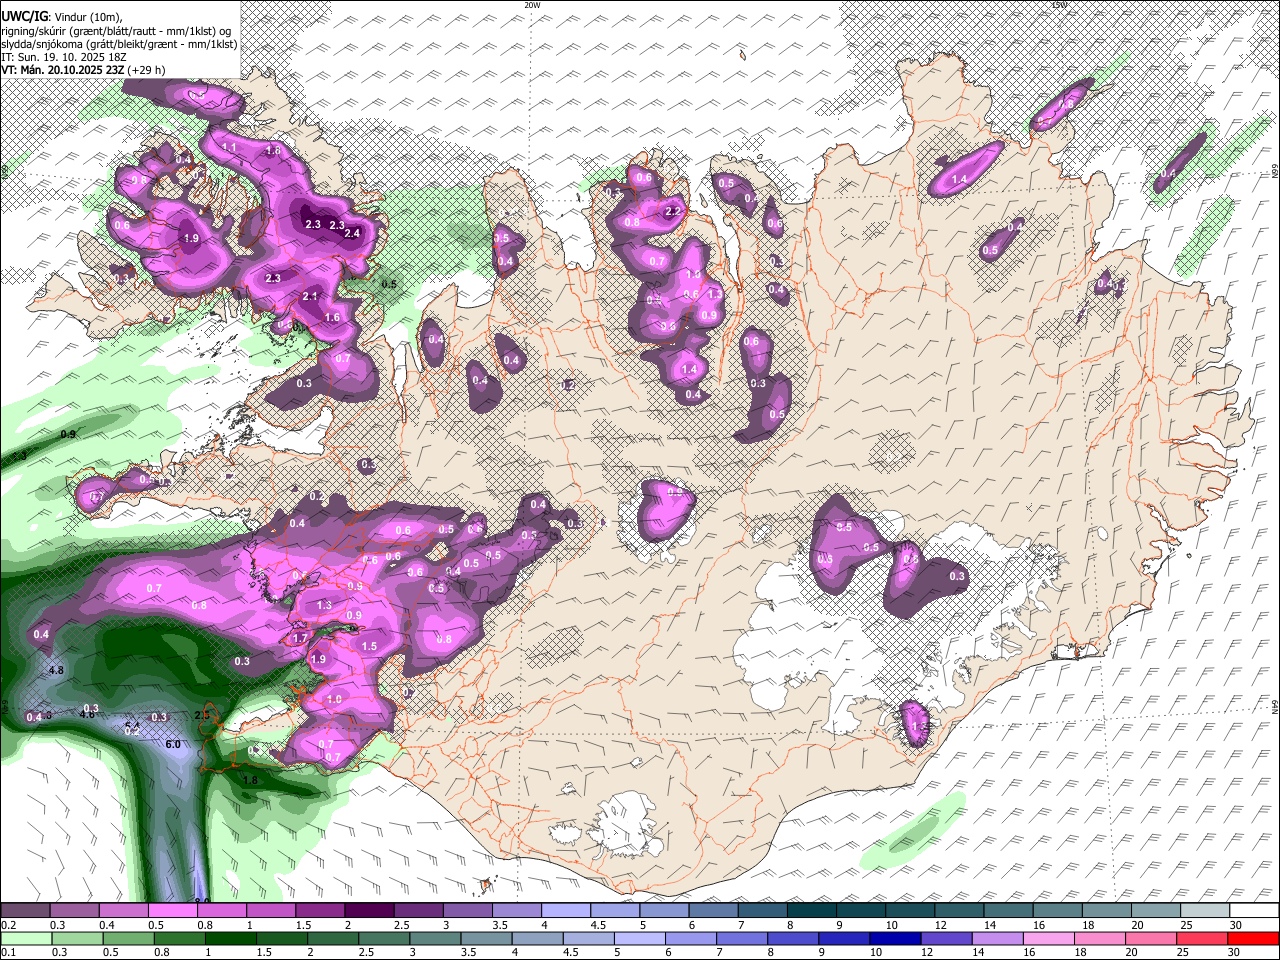Select the darkest purple 2 swatch, upper legend row

coord(368,911)
